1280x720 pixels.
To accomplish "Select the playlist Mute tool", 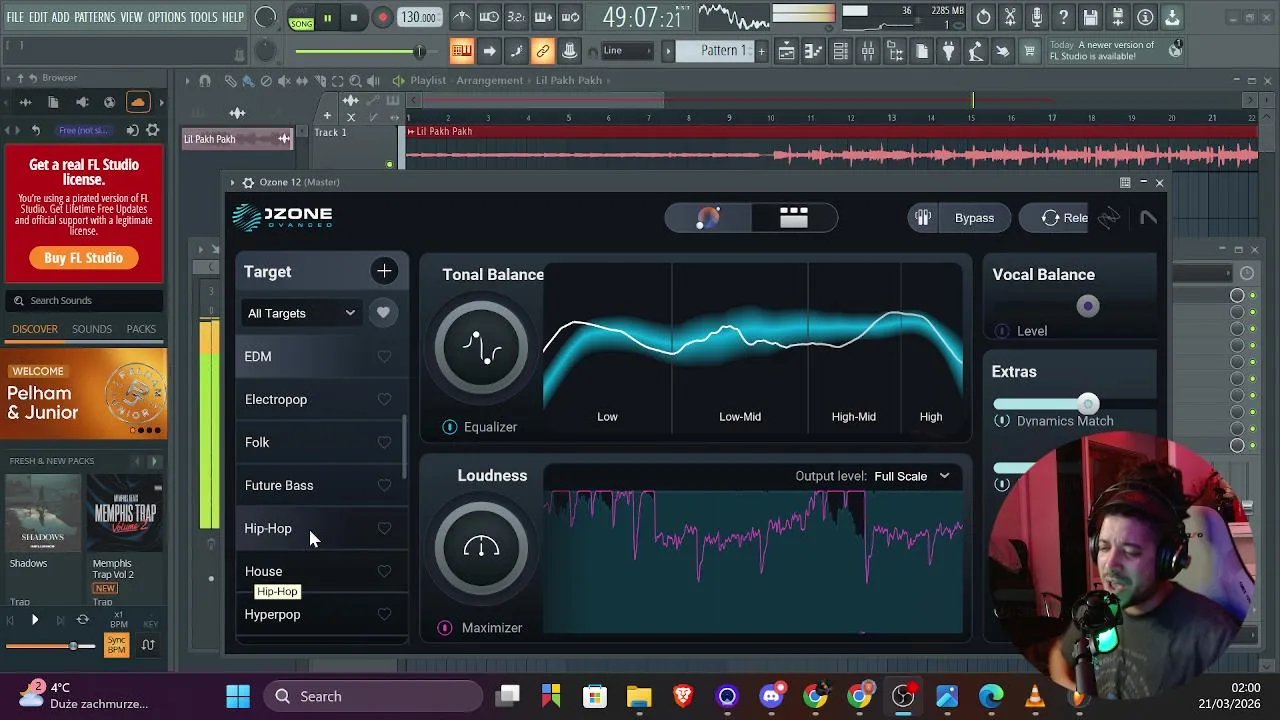I will [284, 81].
